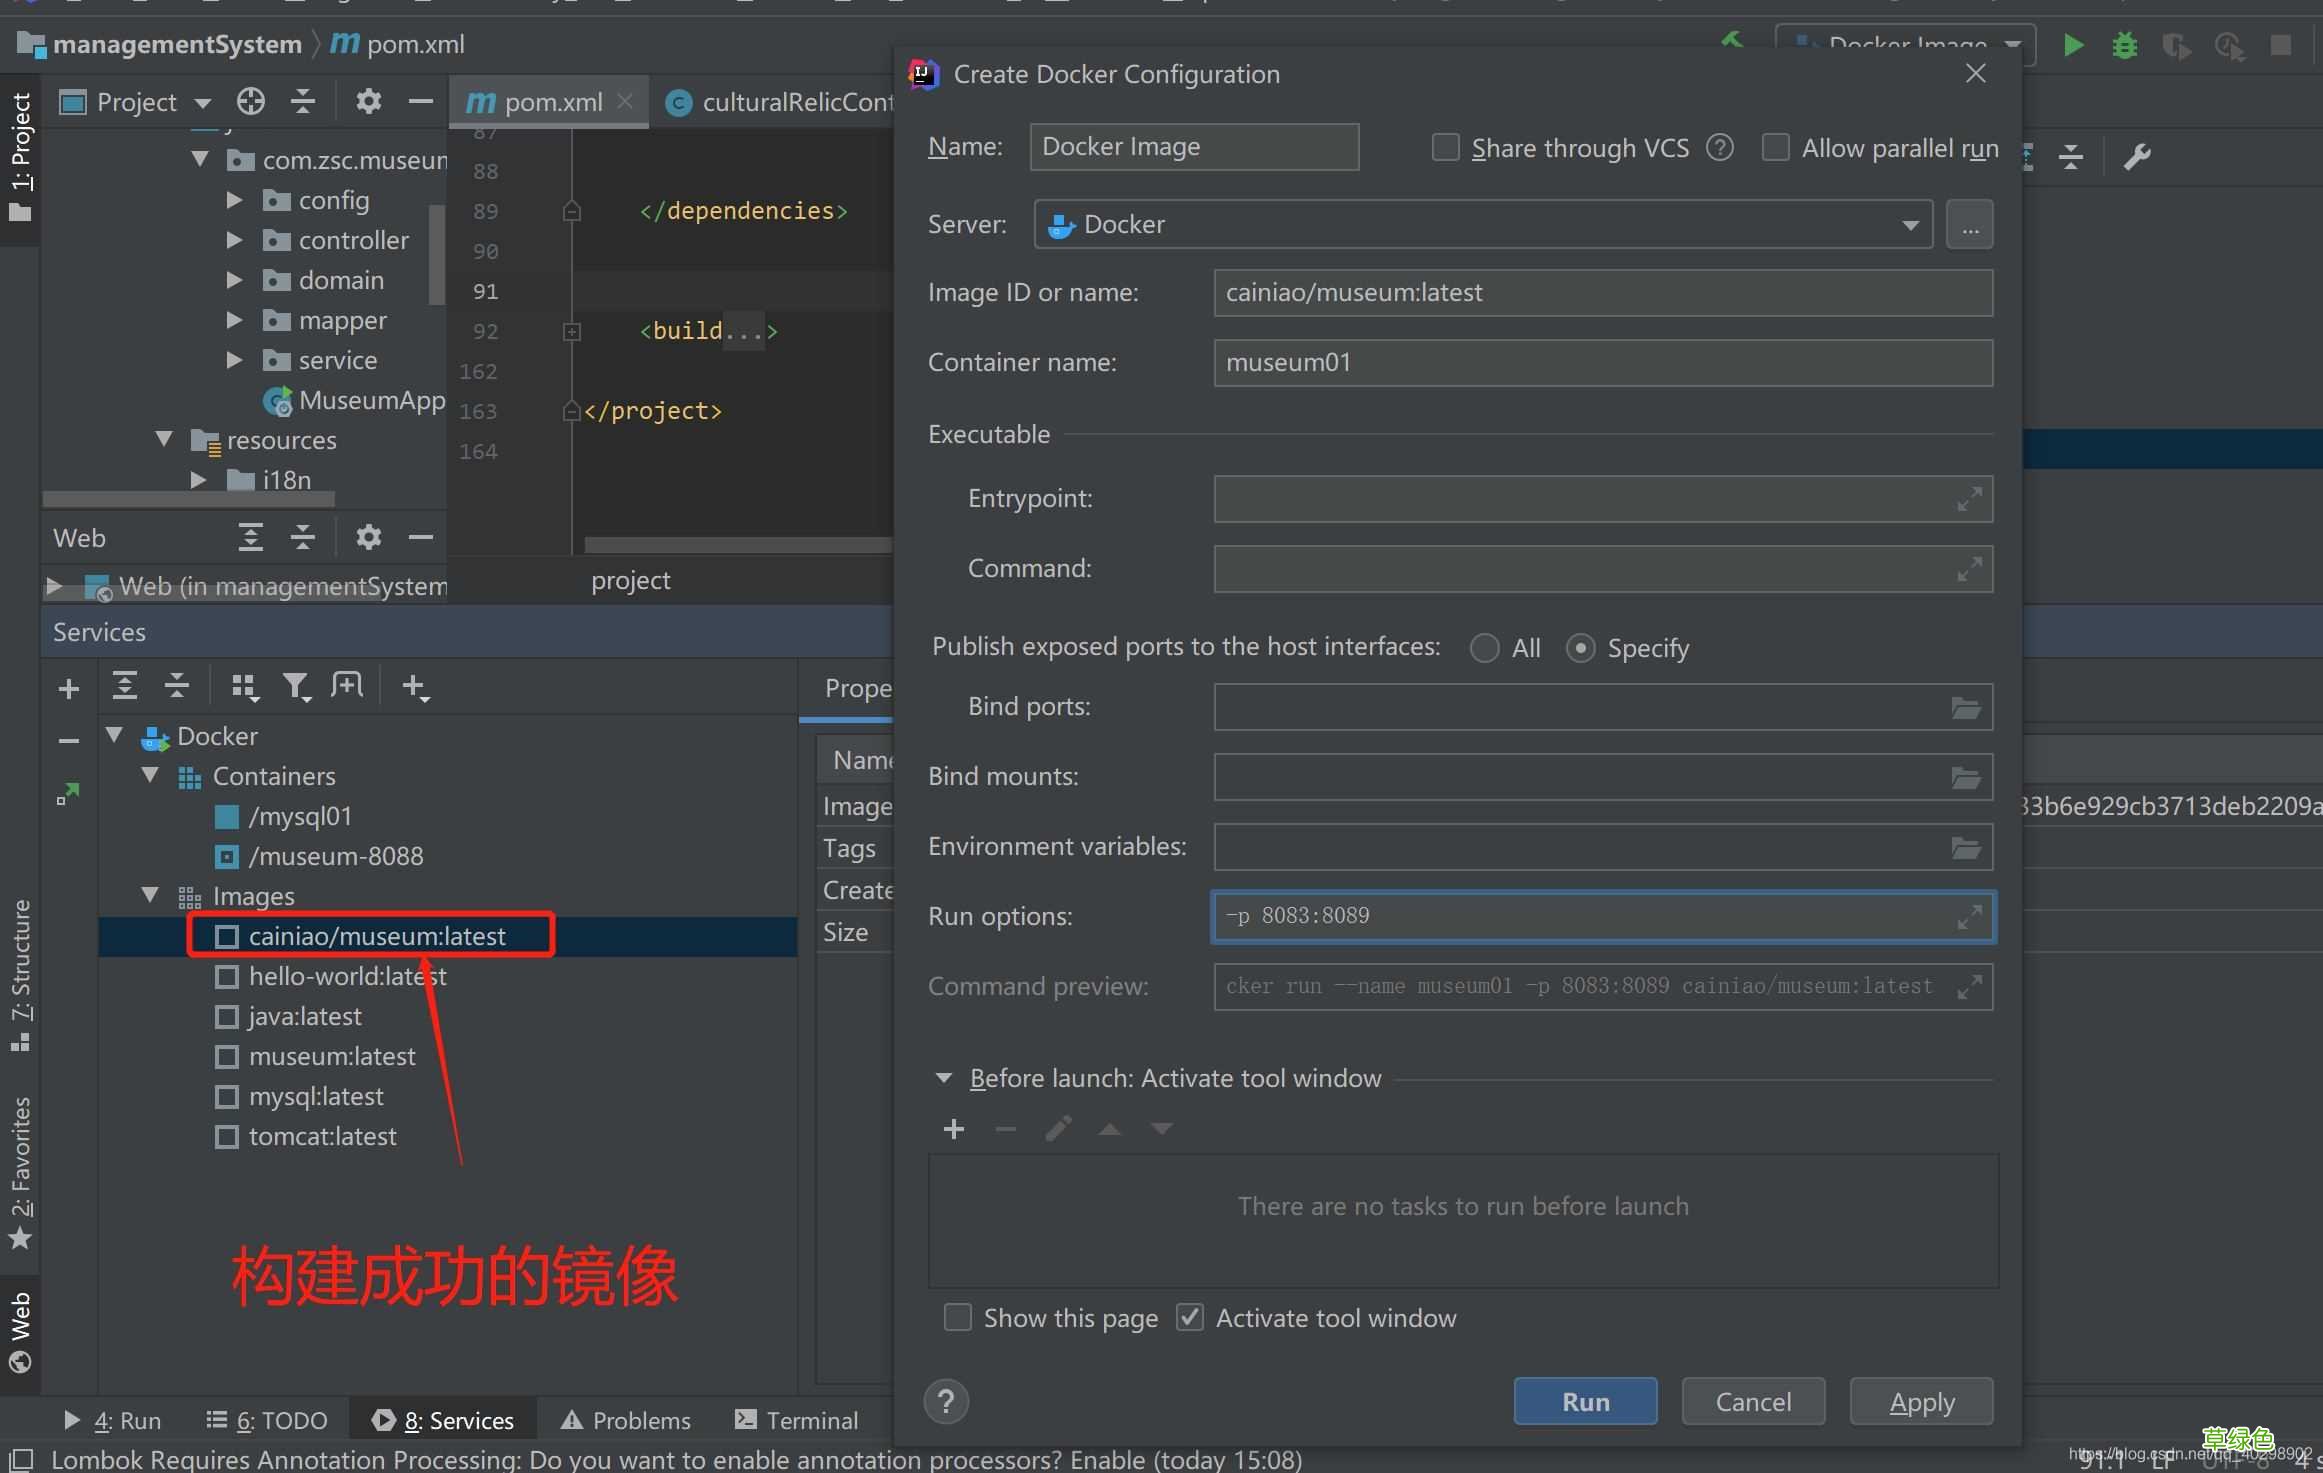This screenshot has height=1473, width=2323.
Task: Click the Container name field museum01
Action: click(x=1603, y=362)
